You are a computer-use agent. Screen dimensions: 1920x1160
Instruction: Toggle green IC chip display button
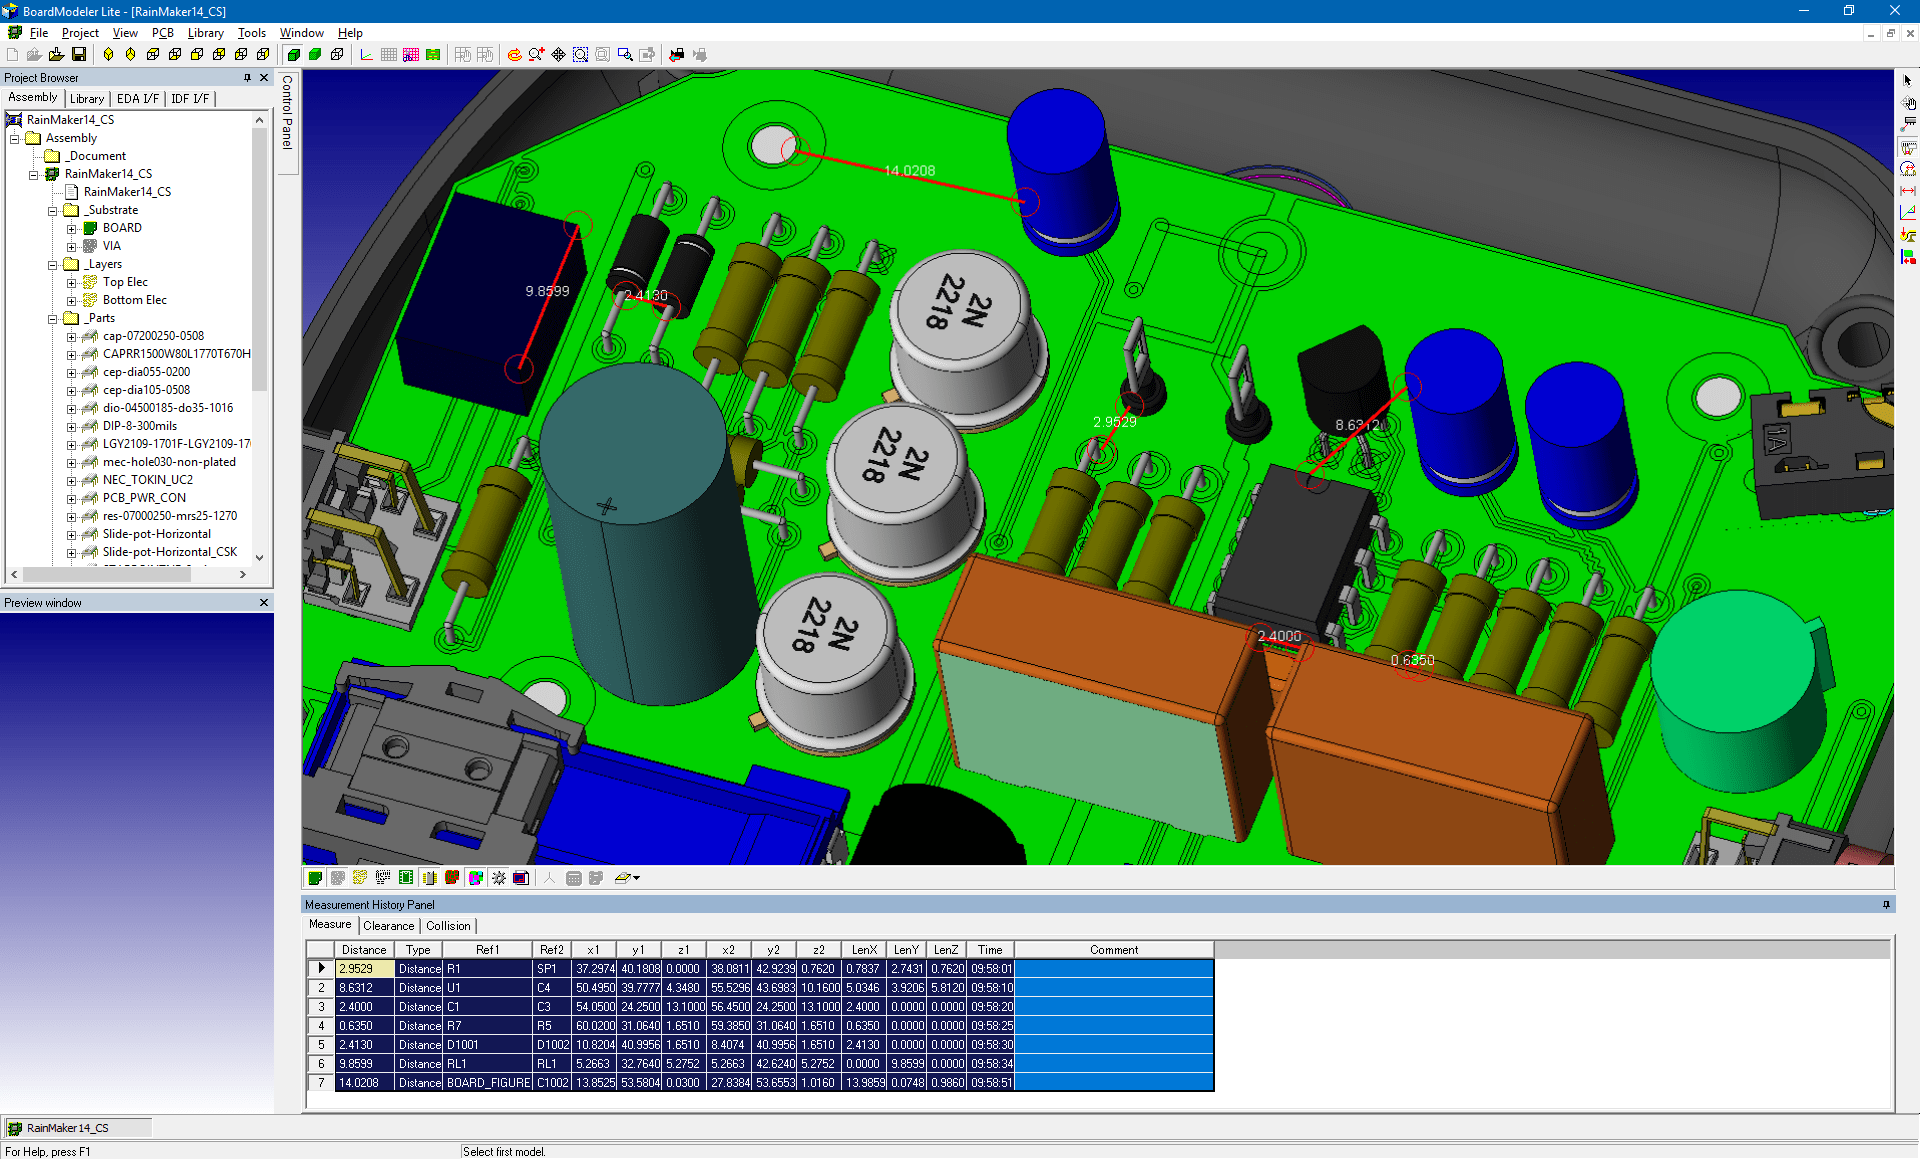[x=406, y=878]
